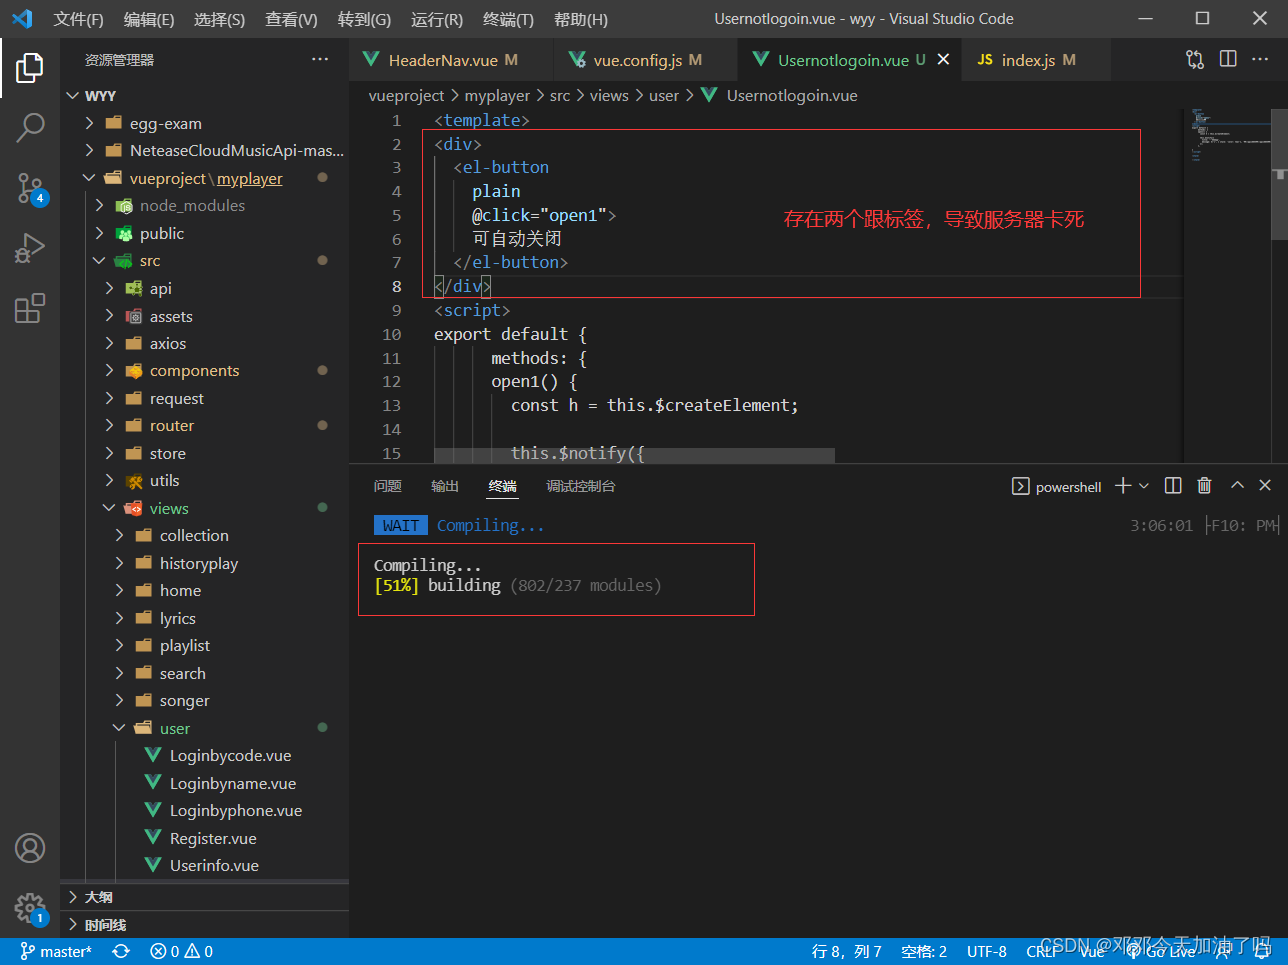The height and width of the screenshot is (965, 1288).
Task: Switch to the HeaderNav.vue tab
Action: [452, 60]
